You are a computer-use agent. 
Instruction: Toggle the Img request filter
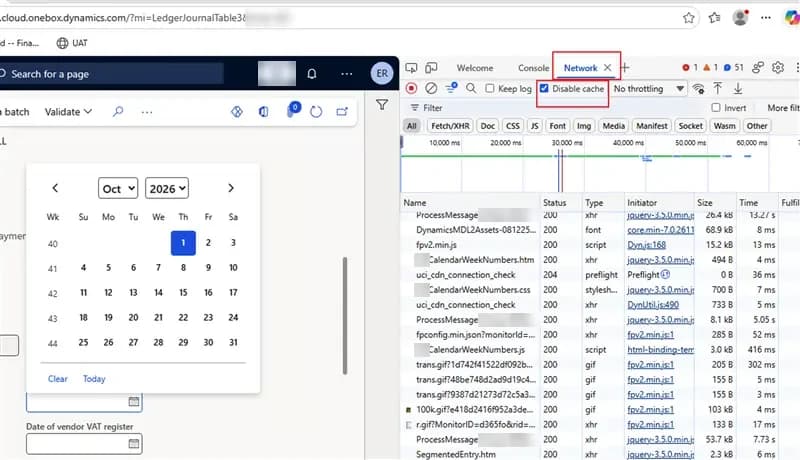click(584, 126)
